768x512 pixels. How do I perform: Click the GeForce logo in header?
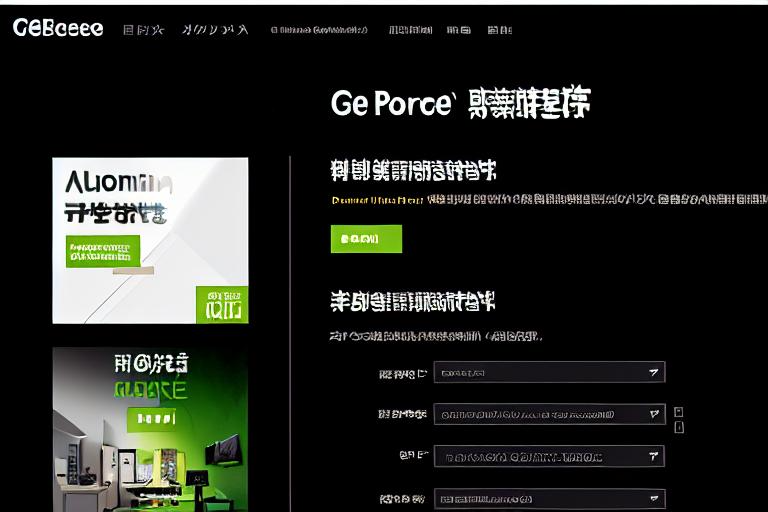pos(58,28)
